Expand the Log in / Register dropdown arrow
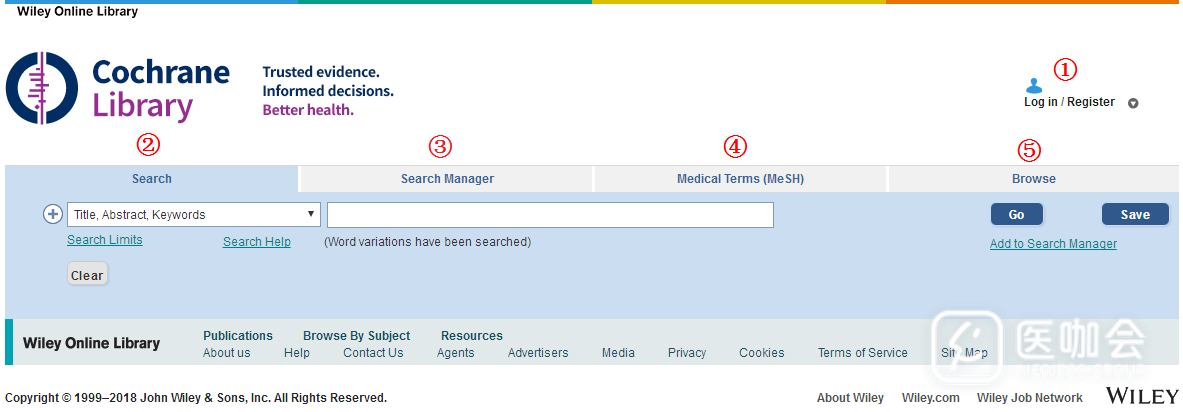This screenshot has width=1183, height=412. [1133, 103]
